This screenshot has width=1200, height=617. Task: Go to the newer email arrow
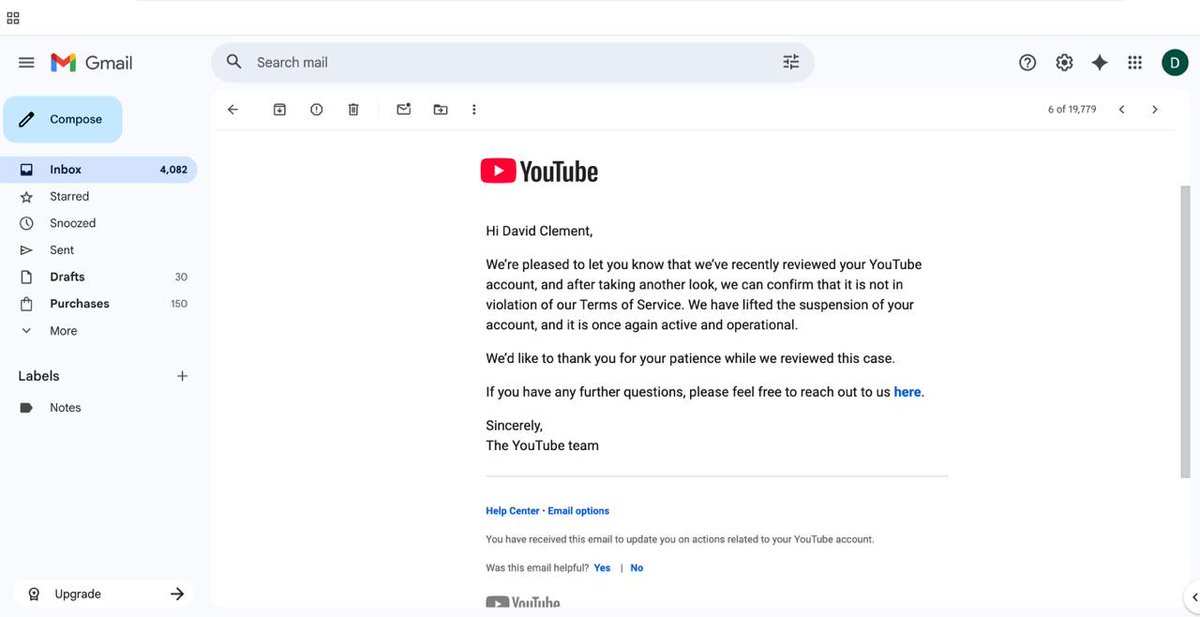pos(1122,109)
